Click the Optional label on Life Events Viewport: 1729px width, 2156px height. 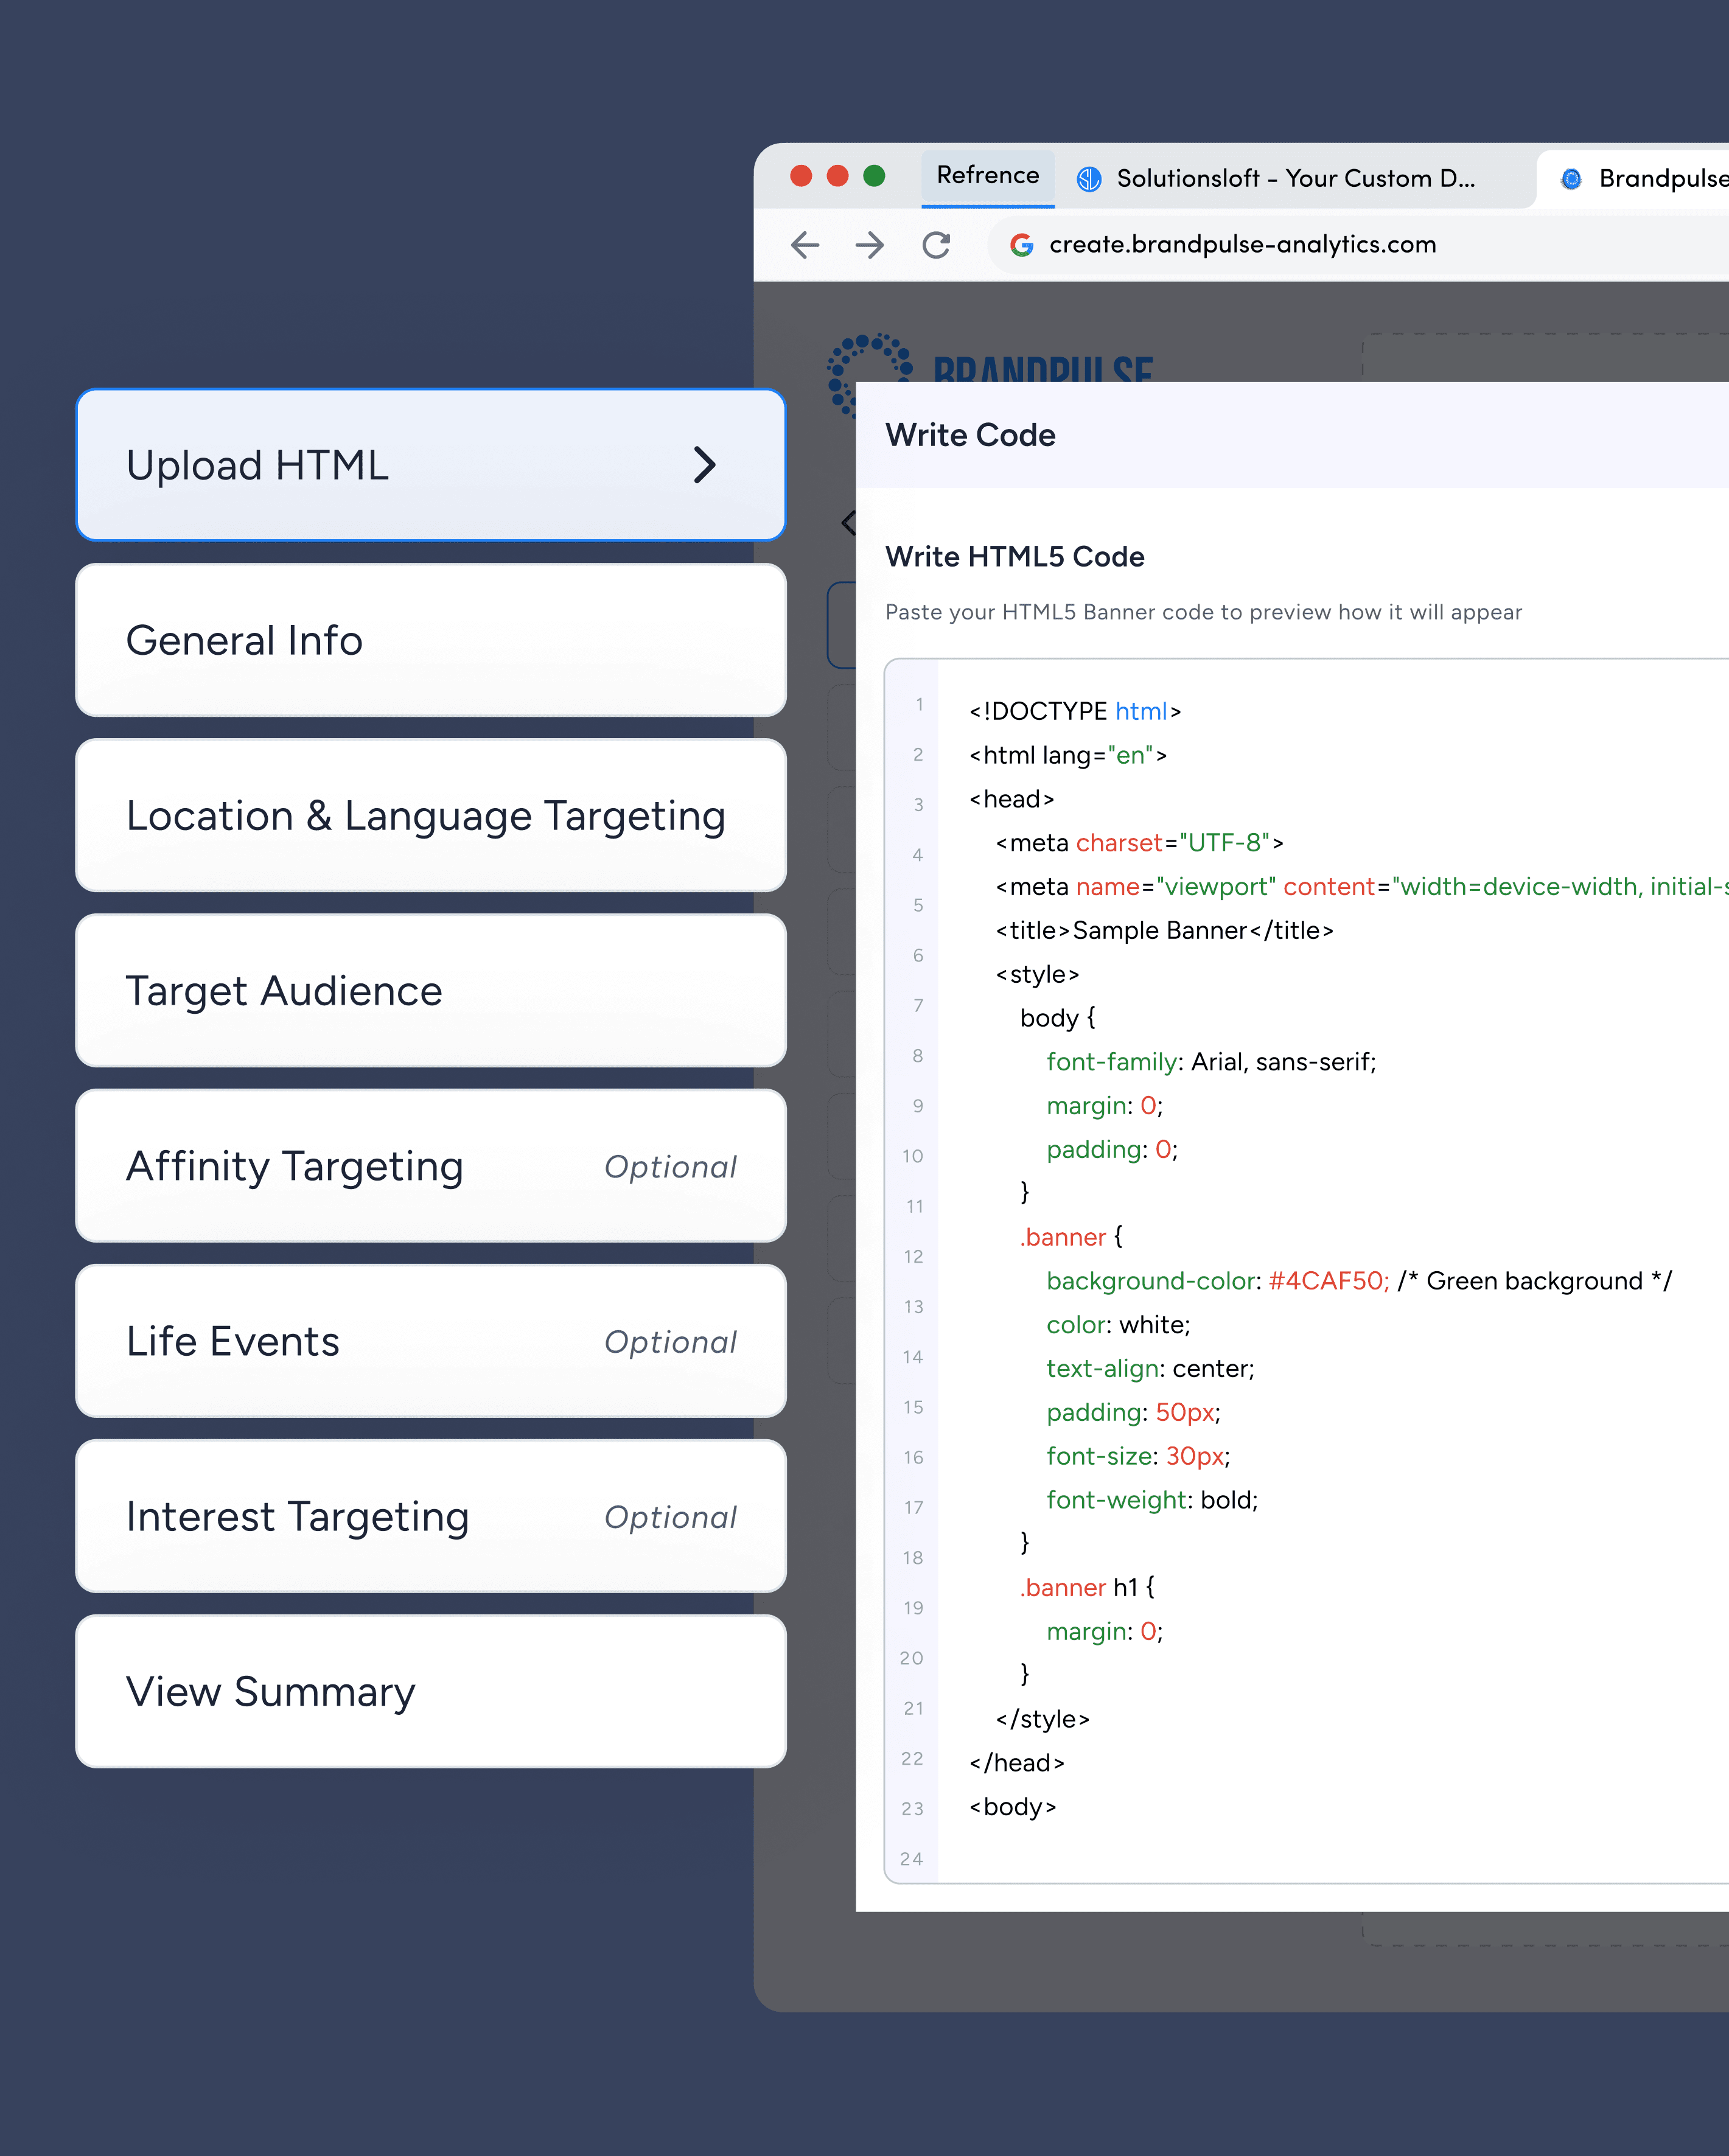(x=670, y=1342)
